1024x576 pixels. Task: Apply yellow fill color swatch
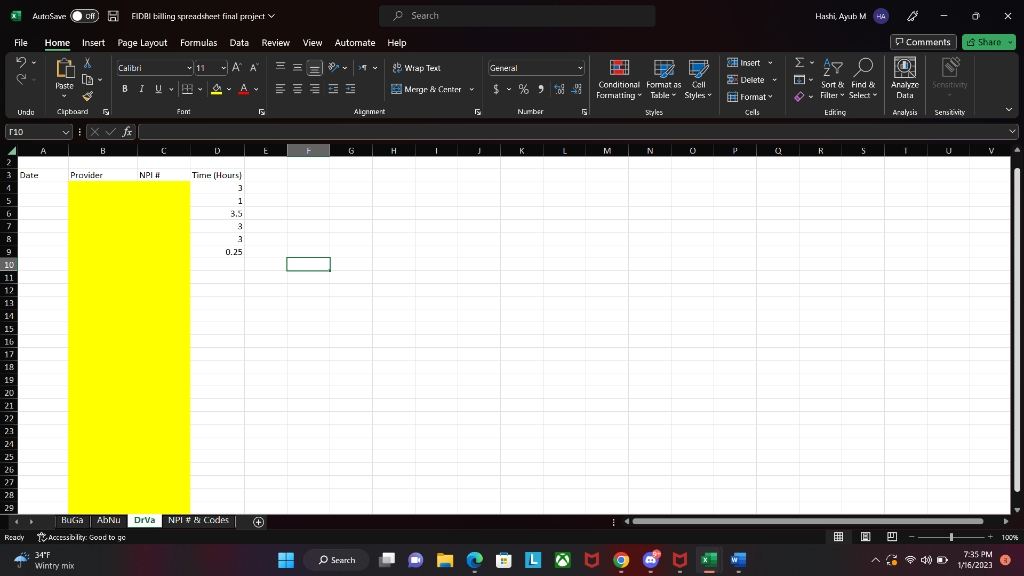(216, 89)
